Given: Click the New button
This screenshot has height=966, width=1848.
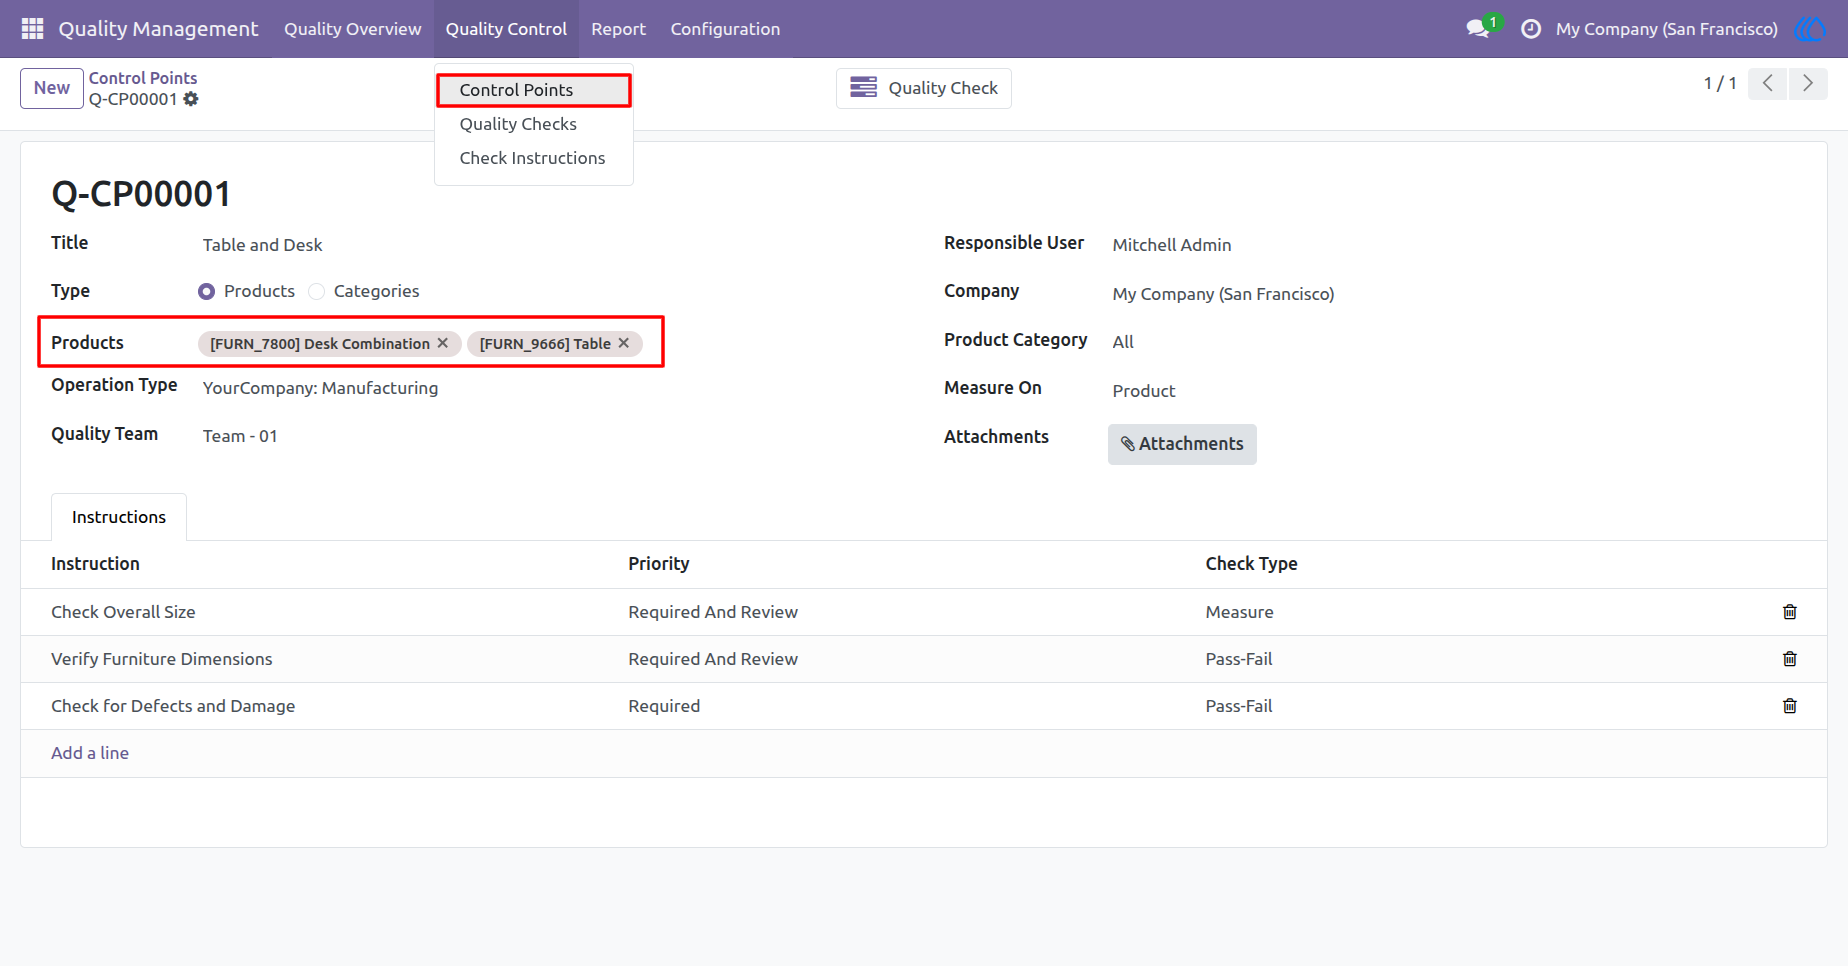Looking at the screenshot, I should coord(52,88).
